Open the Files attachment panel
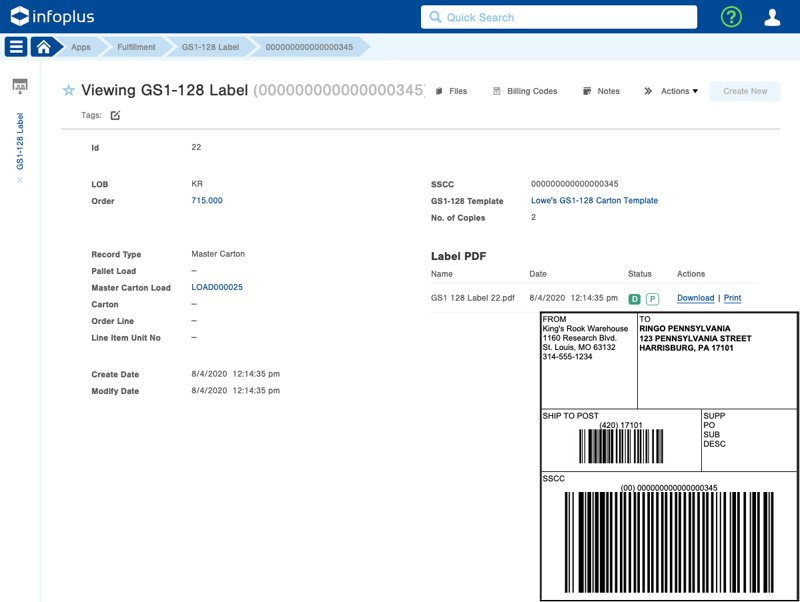 (x=452, y=91)
